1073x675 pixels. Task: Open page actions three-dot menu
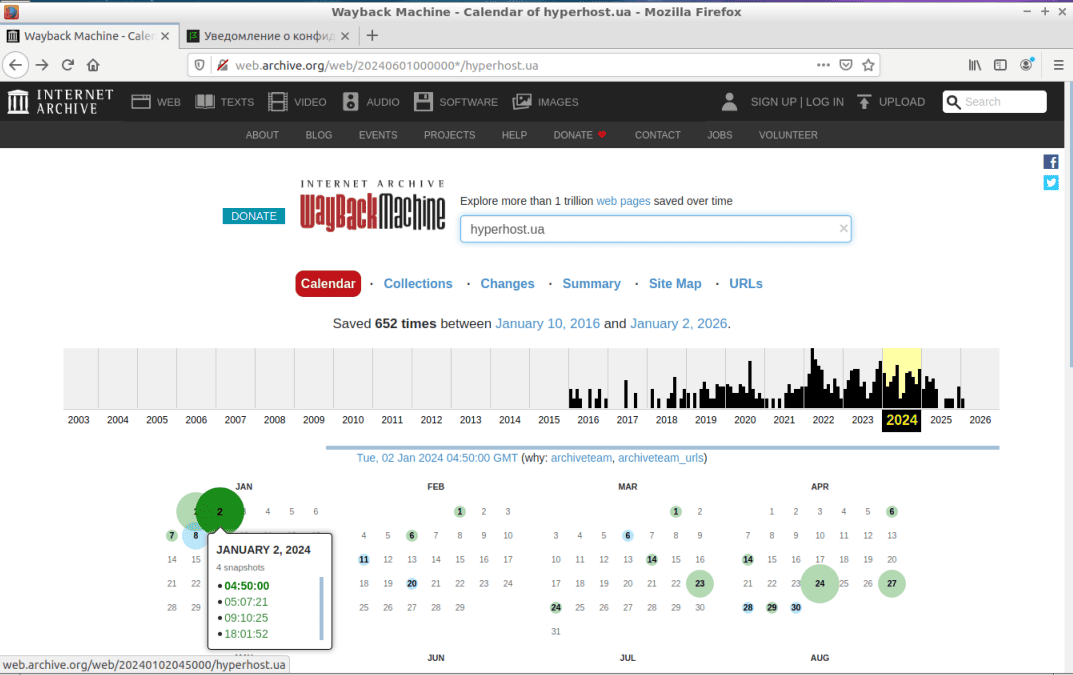coord(823,65)
